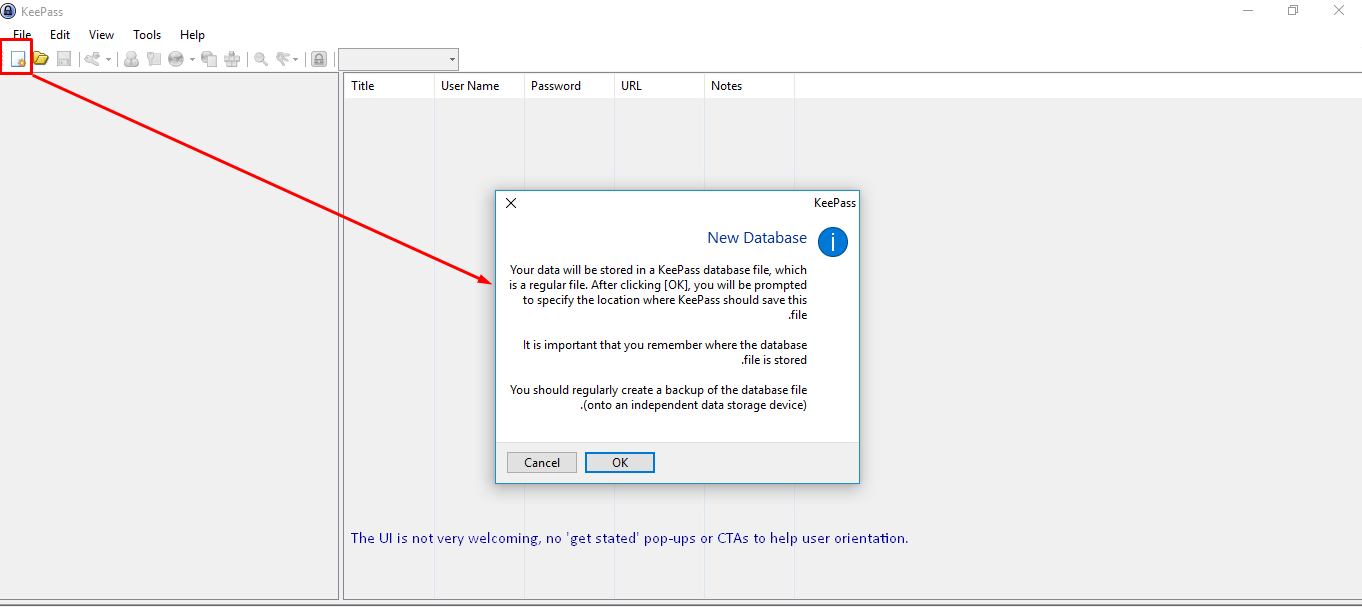The width and height of the screenshot is (1362, 607).
Task: Expand the Add Entry dropdown arrow
Action: click(108, 60)
